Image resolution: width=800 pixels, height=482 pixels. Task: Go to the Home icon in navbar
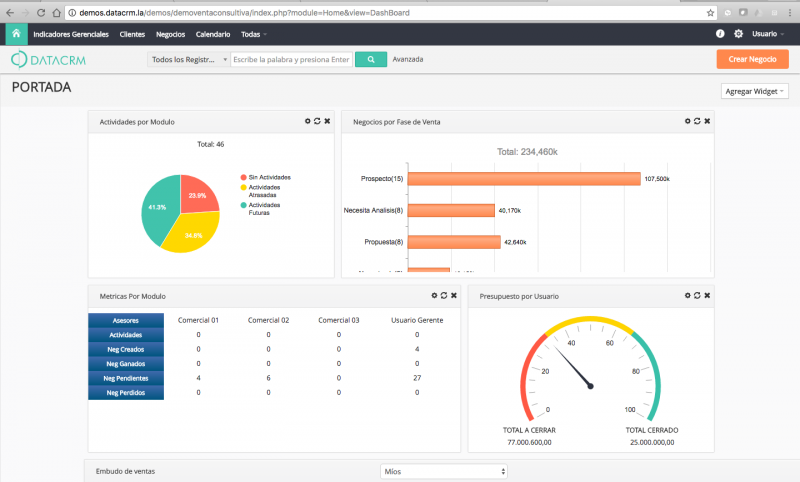(16, 34)
